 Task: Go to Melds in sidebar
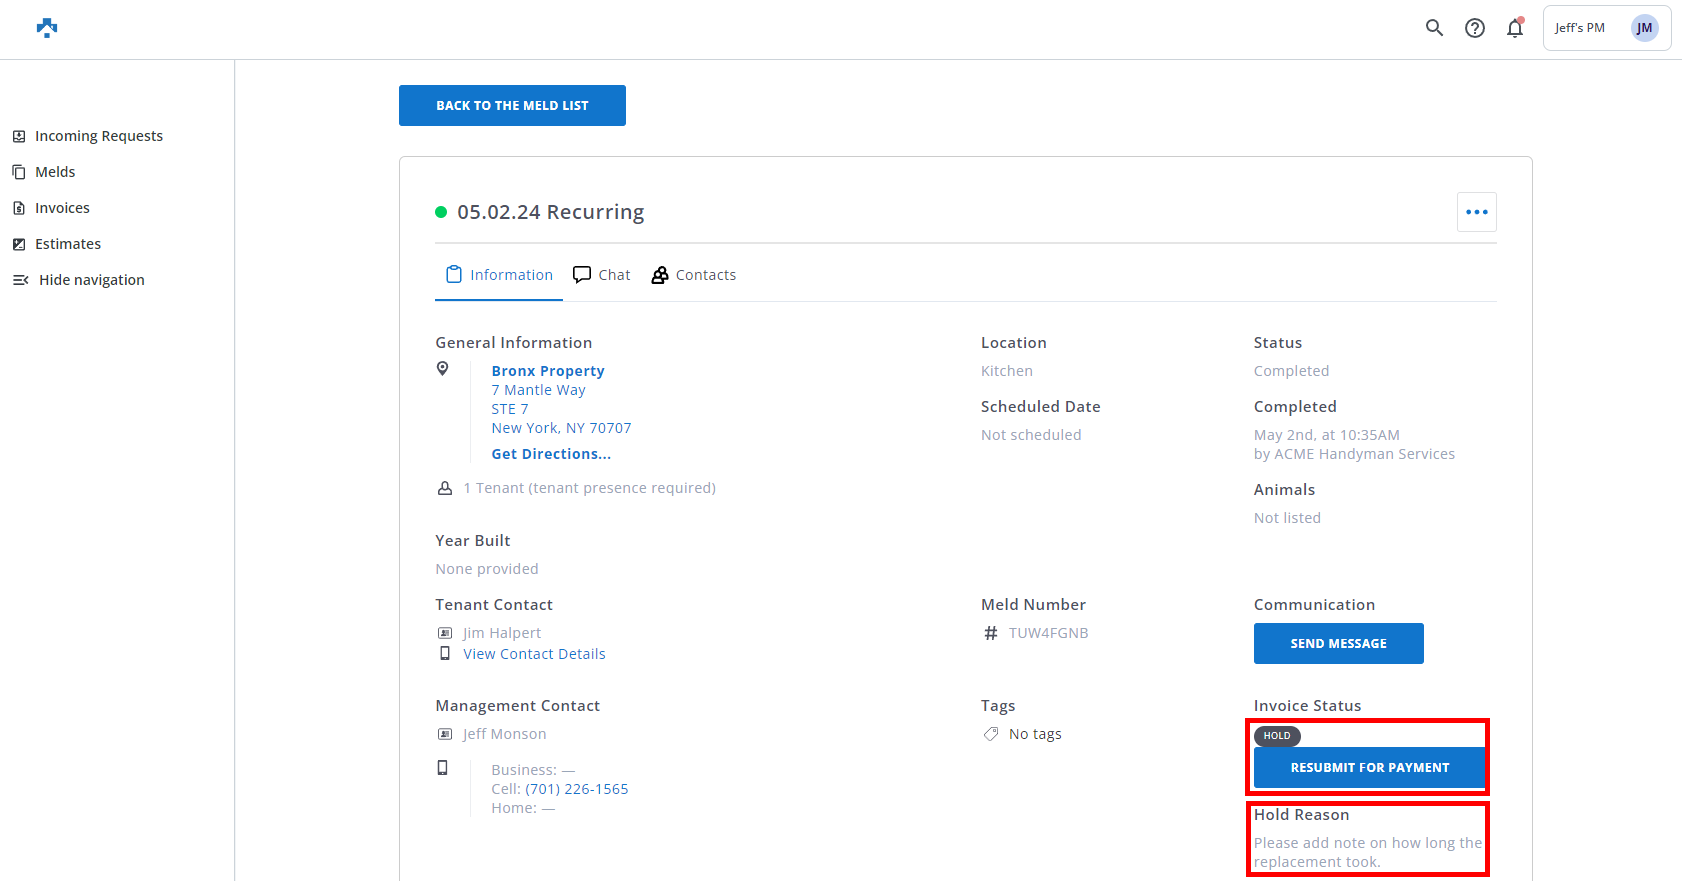tap(55, 172)
